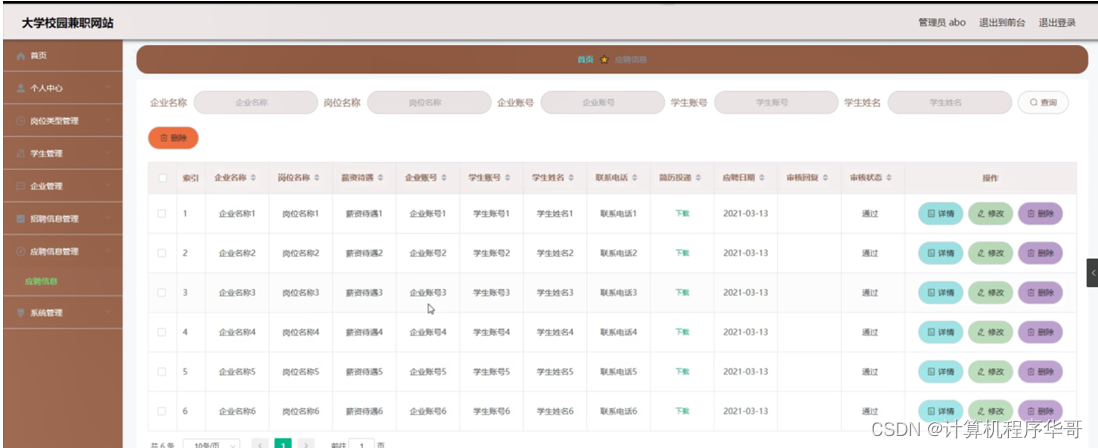Click the 查询 search button

[1043, 102]
